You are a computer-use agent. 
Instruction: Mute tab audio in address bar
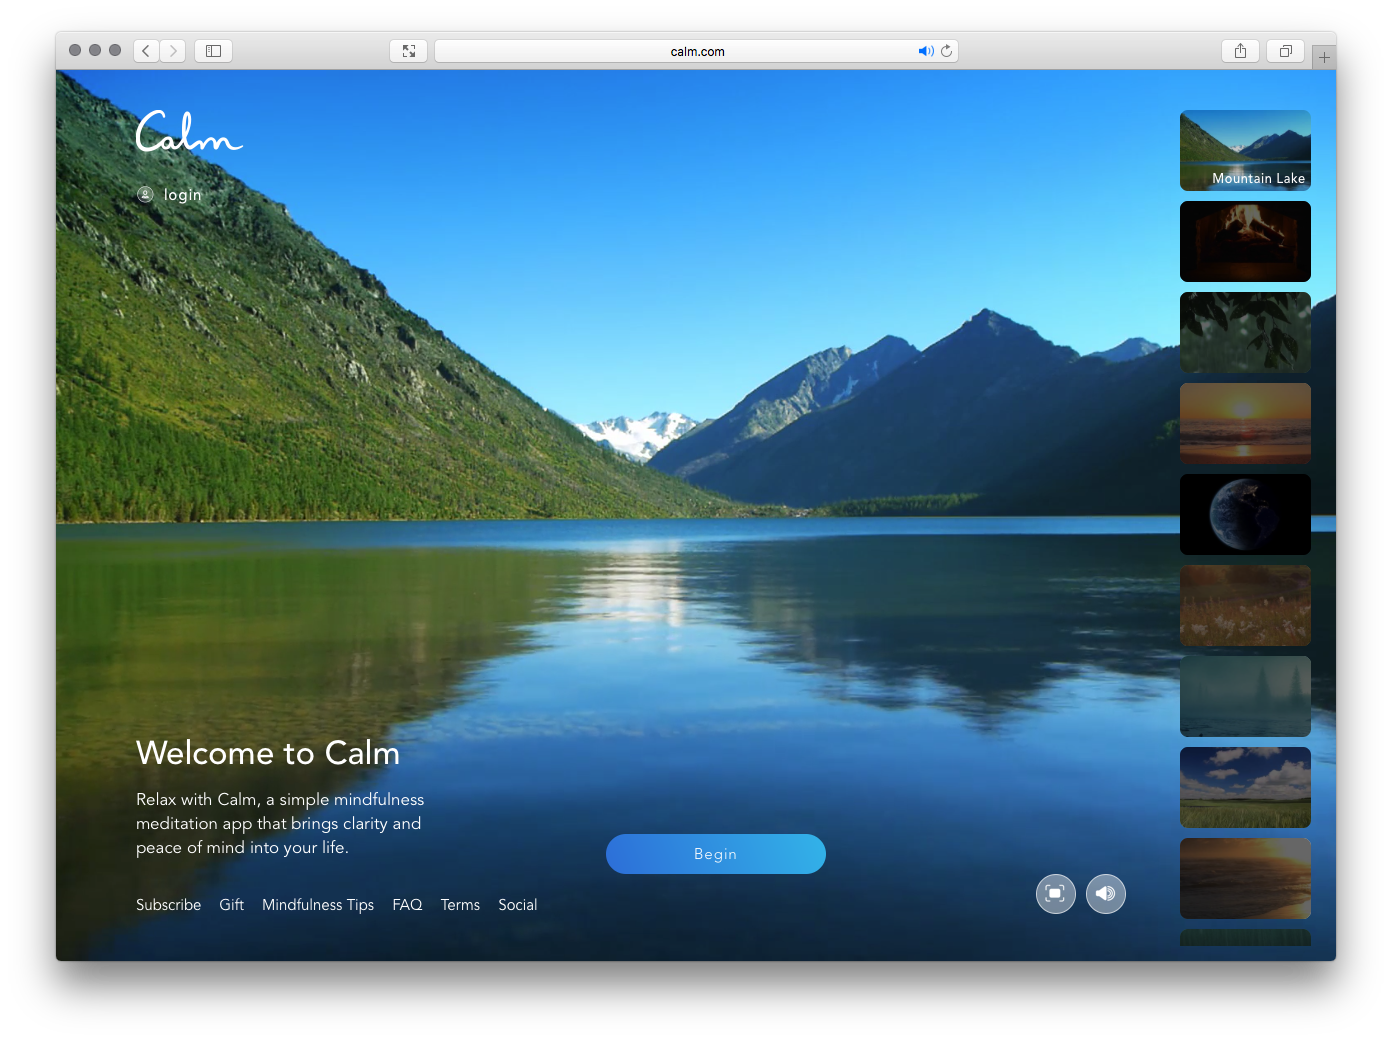925,51
